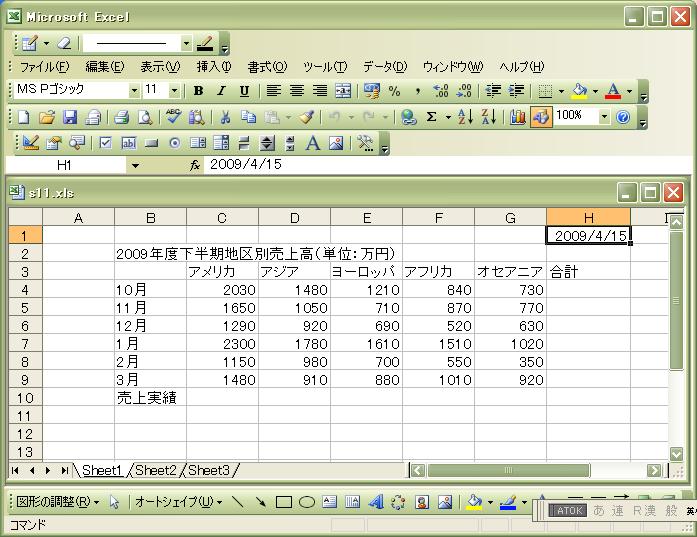
Task: Switch to Sheet3 tab
Action: (x=209, y=470)
